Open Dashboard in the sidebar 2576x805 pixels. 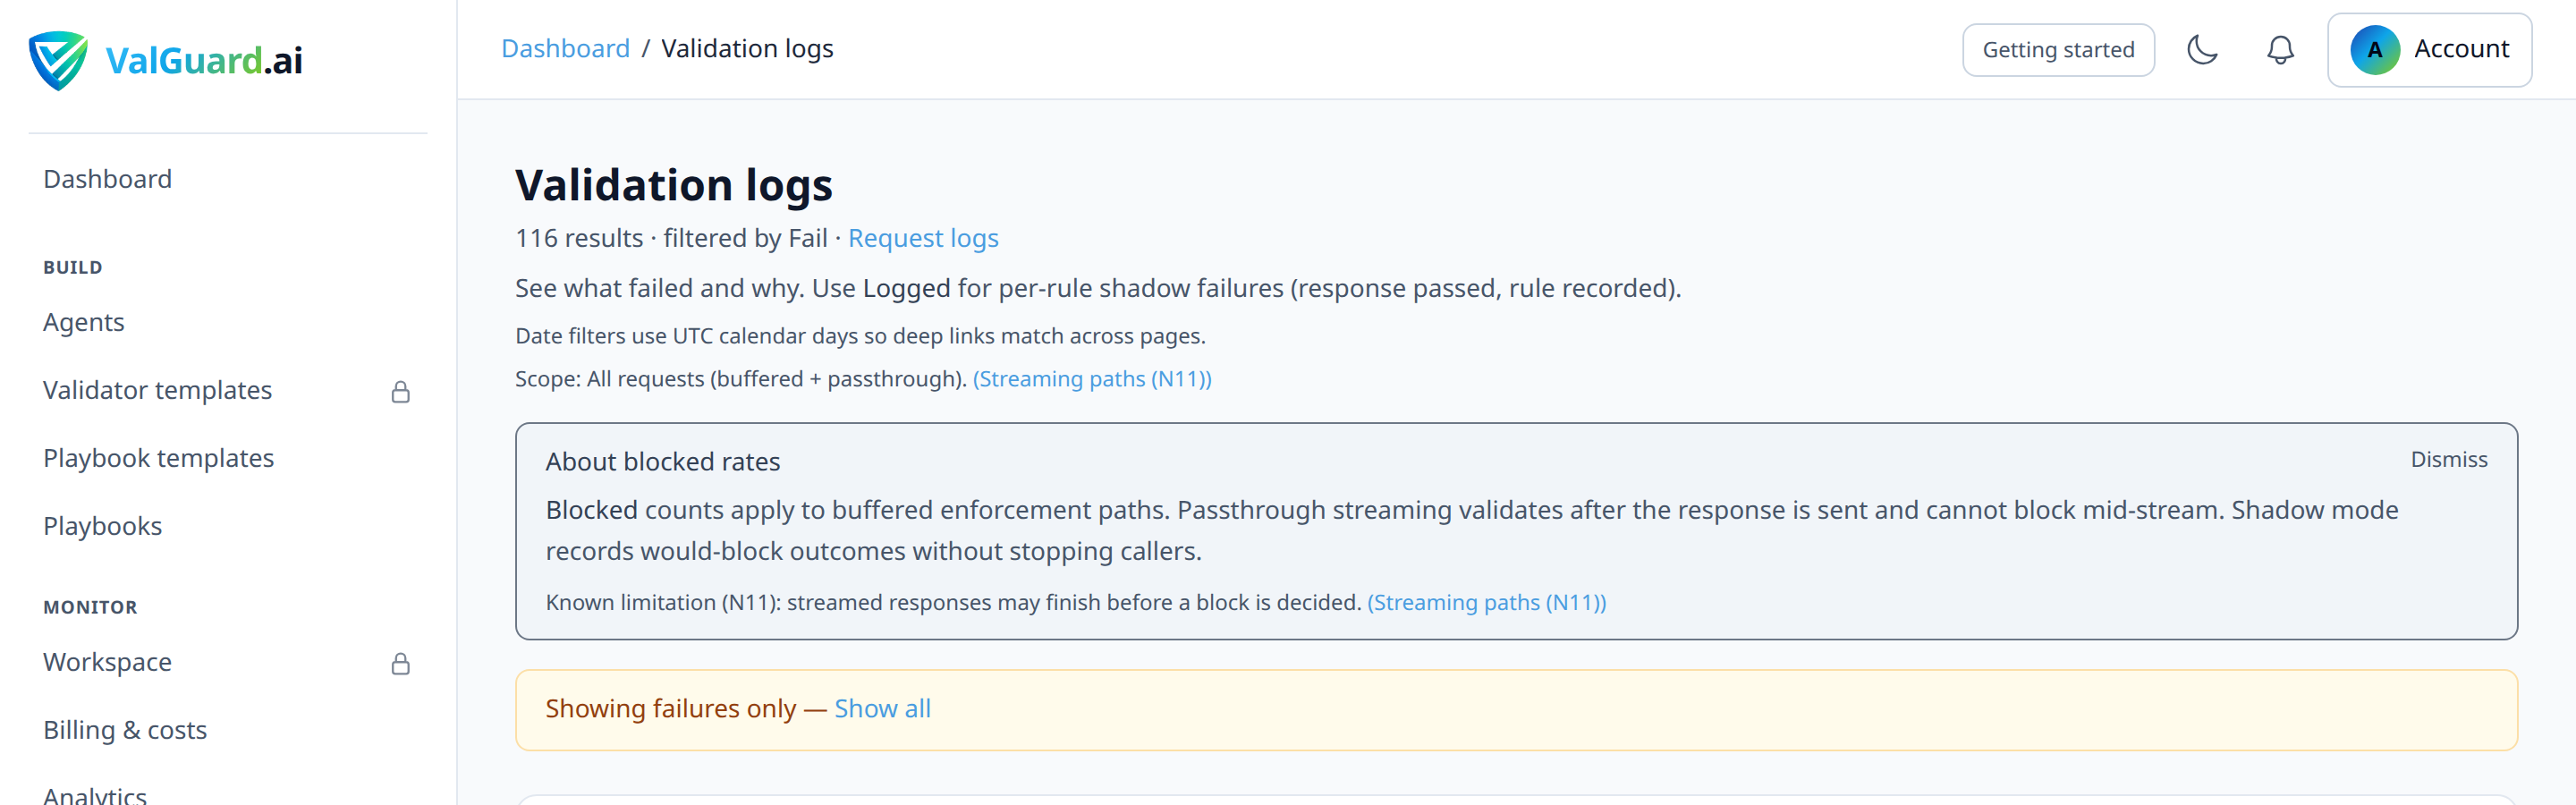[x=107, y=179]
